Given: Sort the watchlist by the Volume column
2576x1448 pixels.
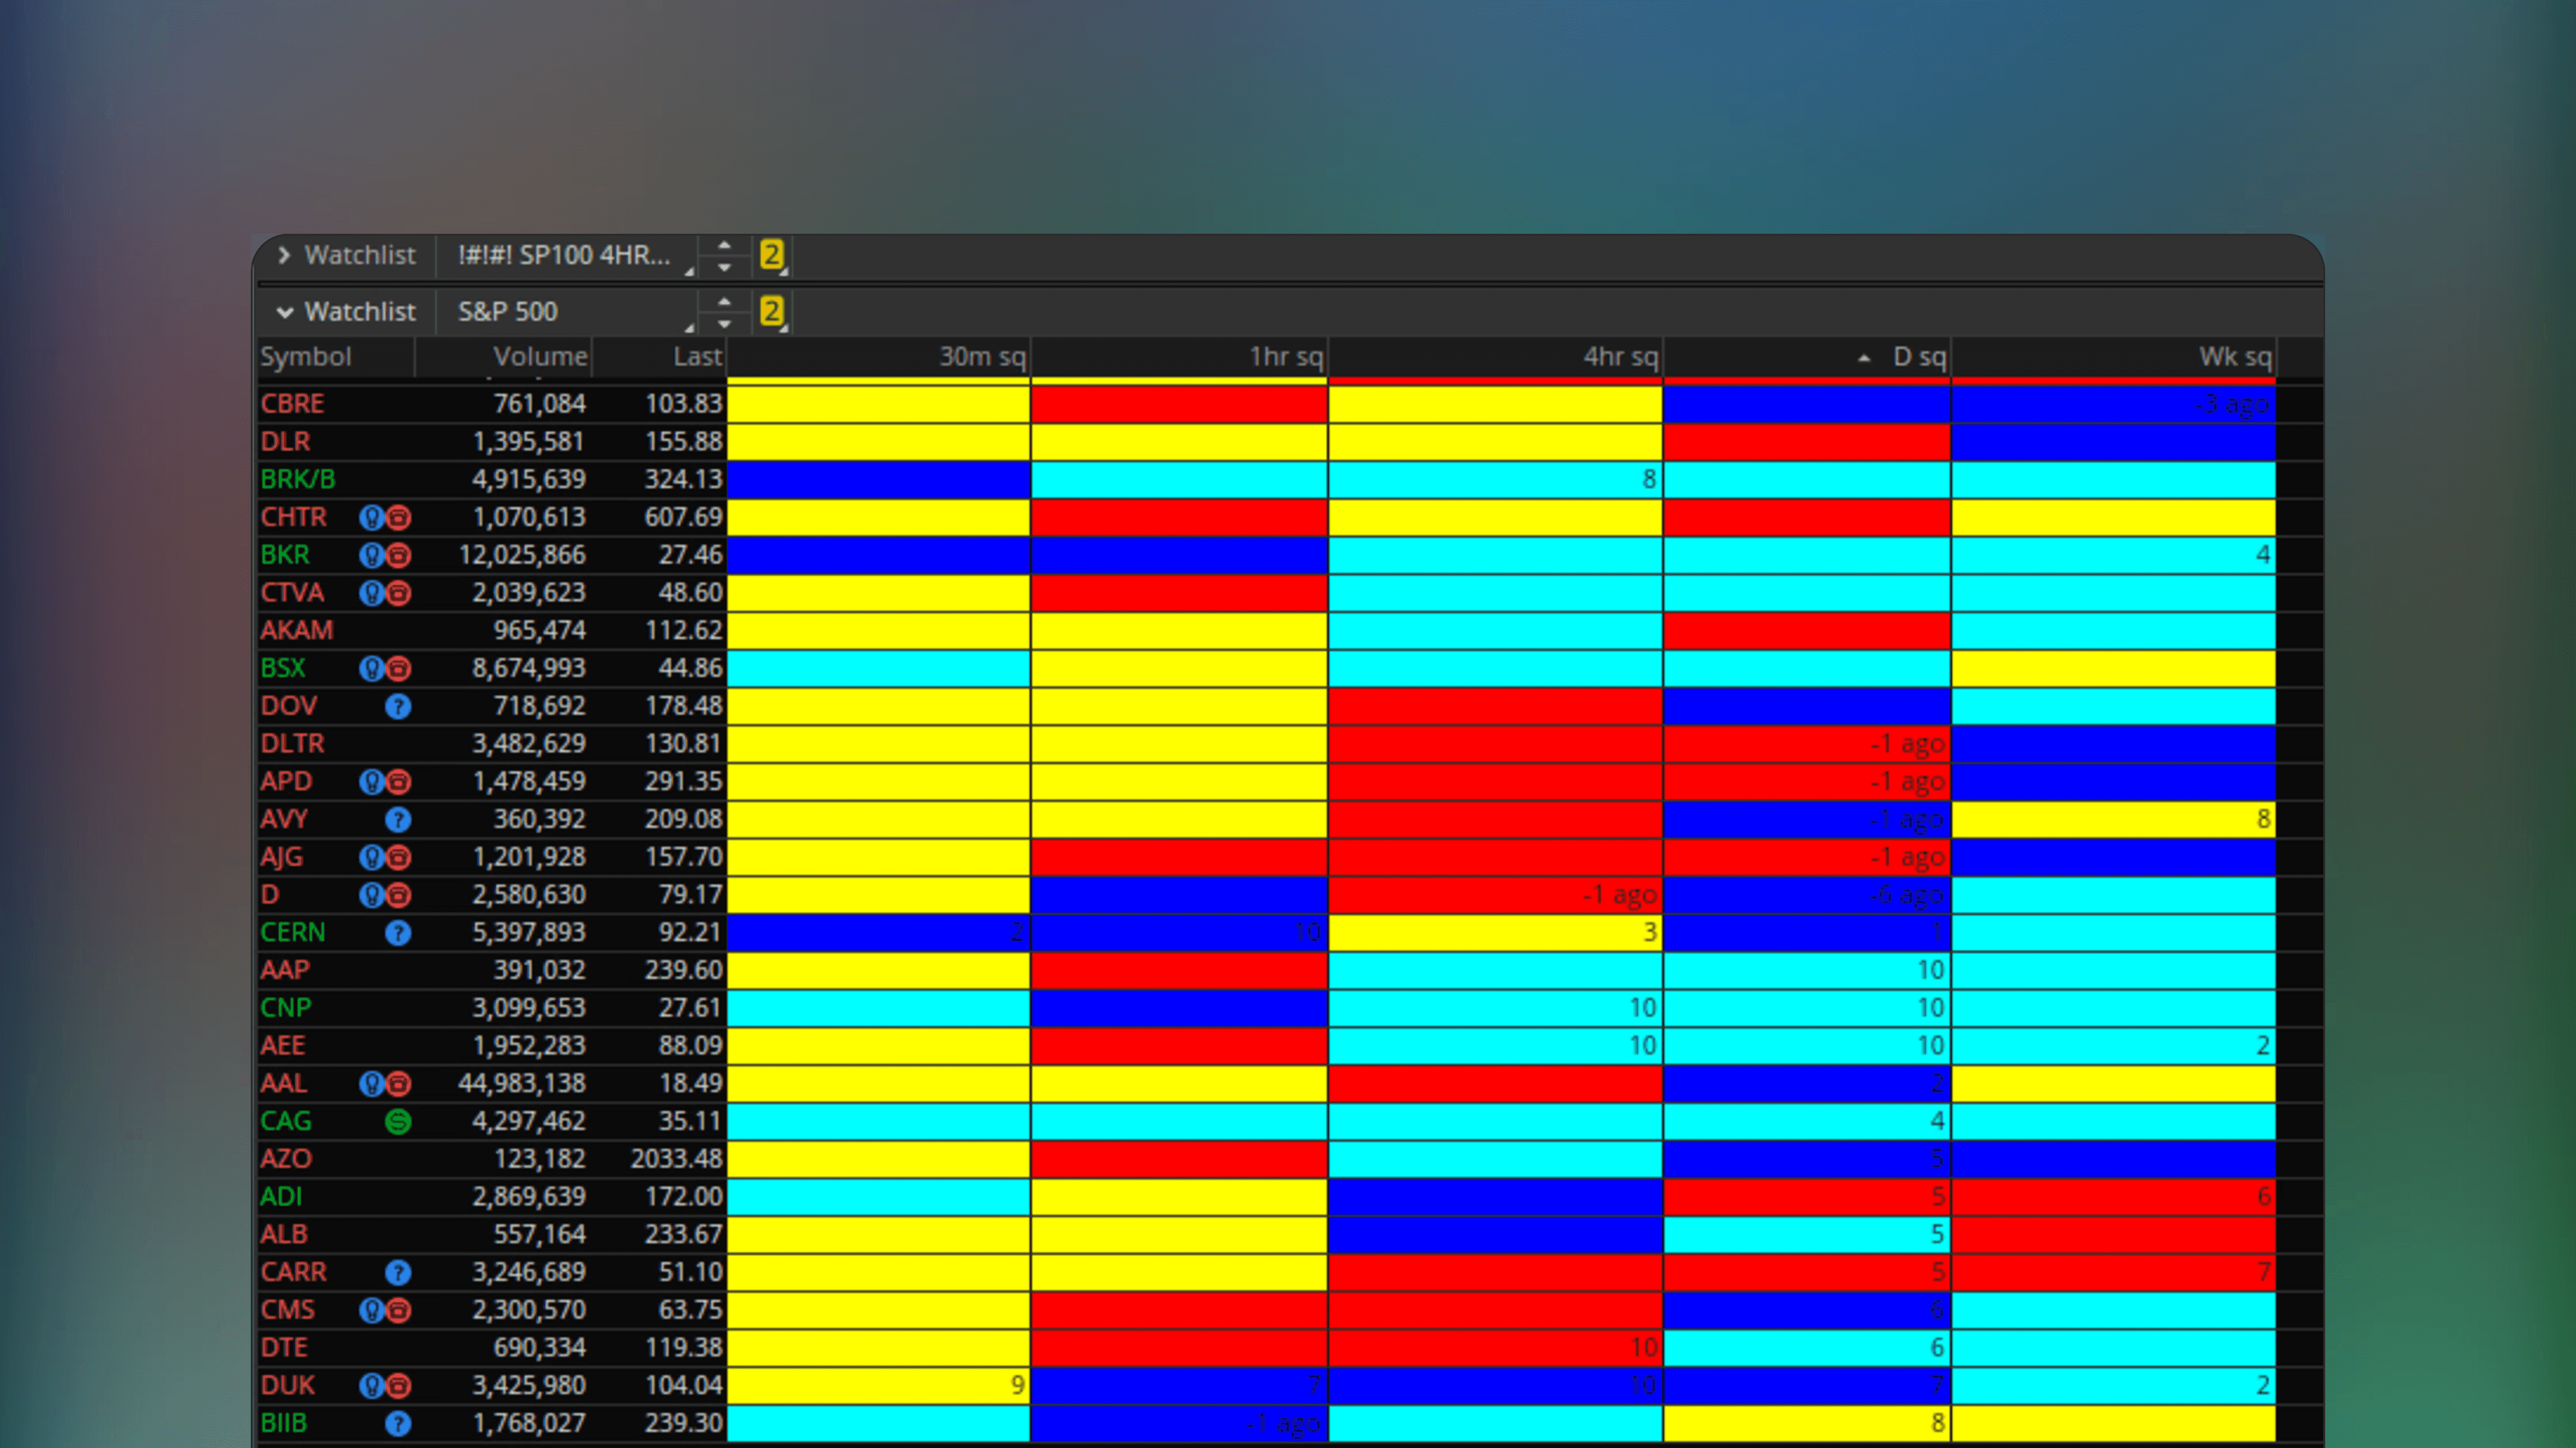Looking at the screenshot, I should [540, 357].
